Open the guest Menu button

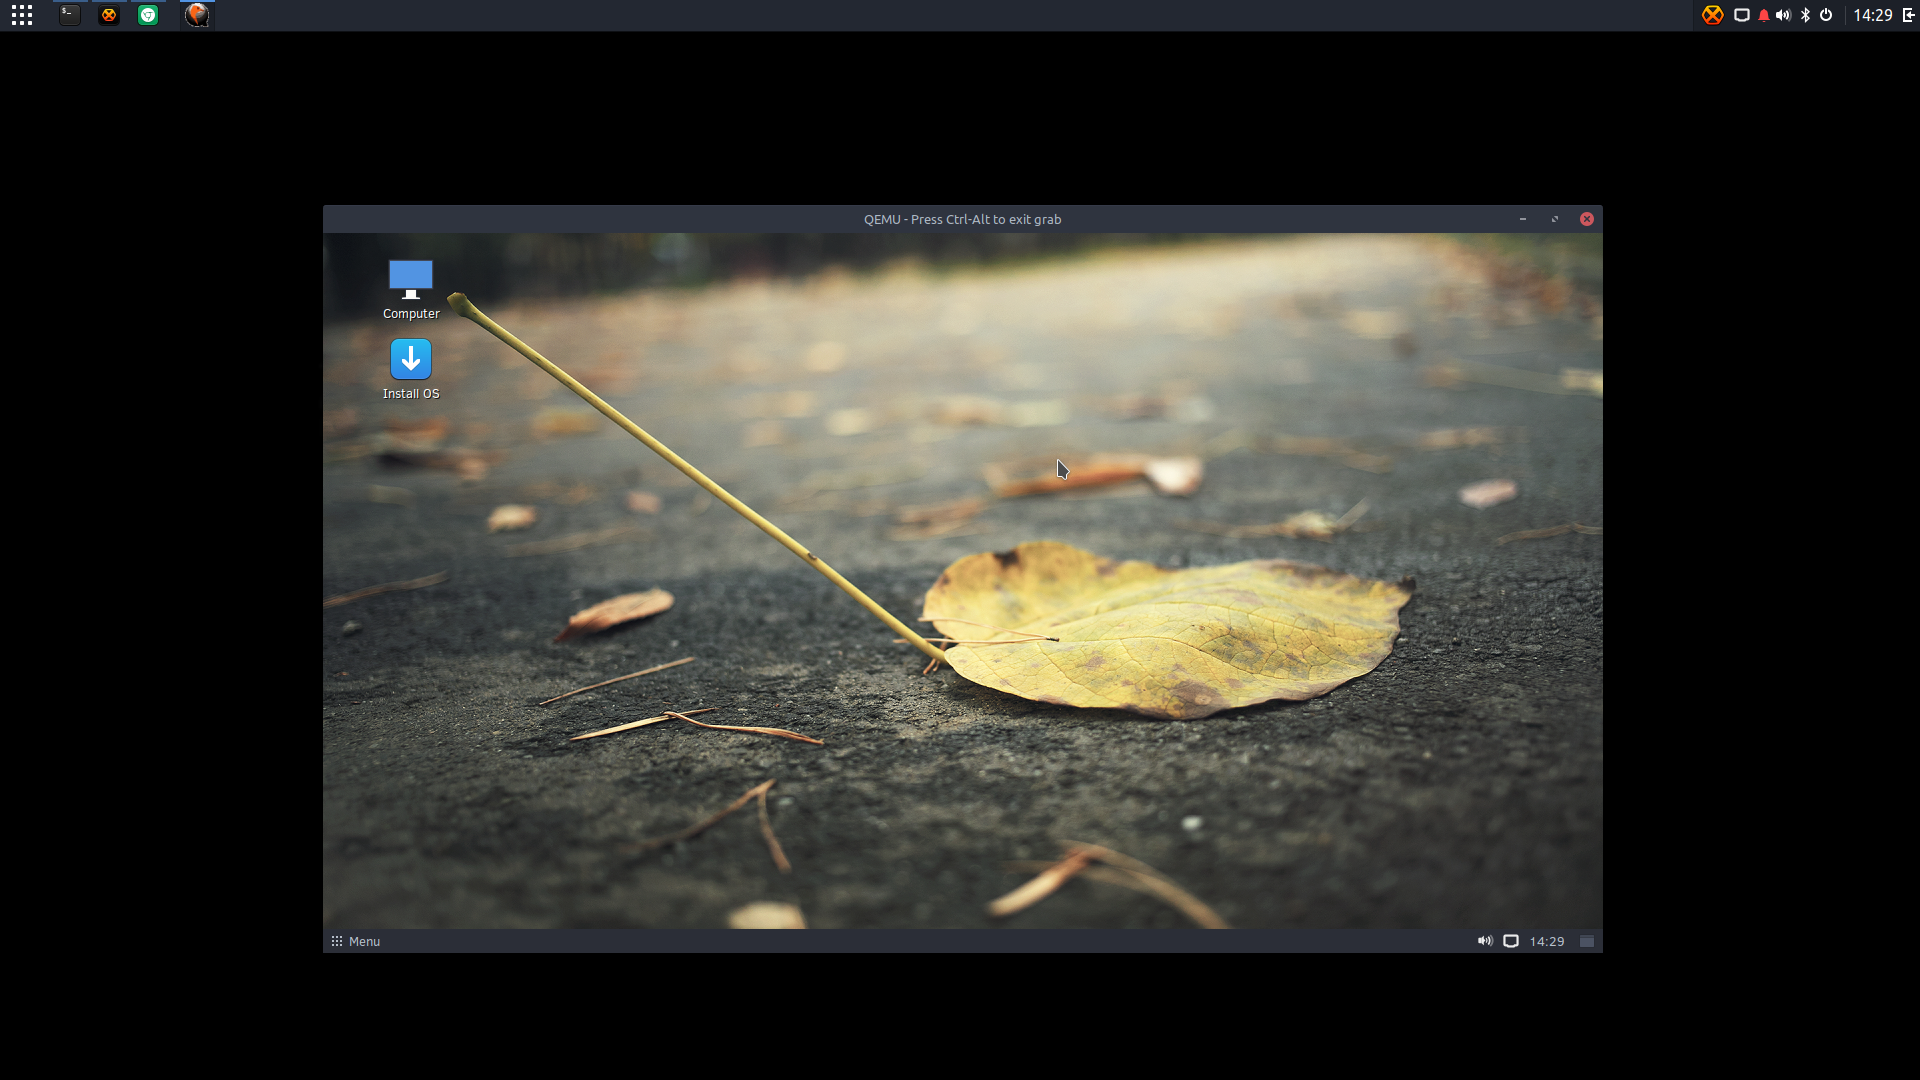(x=356, y=941)
